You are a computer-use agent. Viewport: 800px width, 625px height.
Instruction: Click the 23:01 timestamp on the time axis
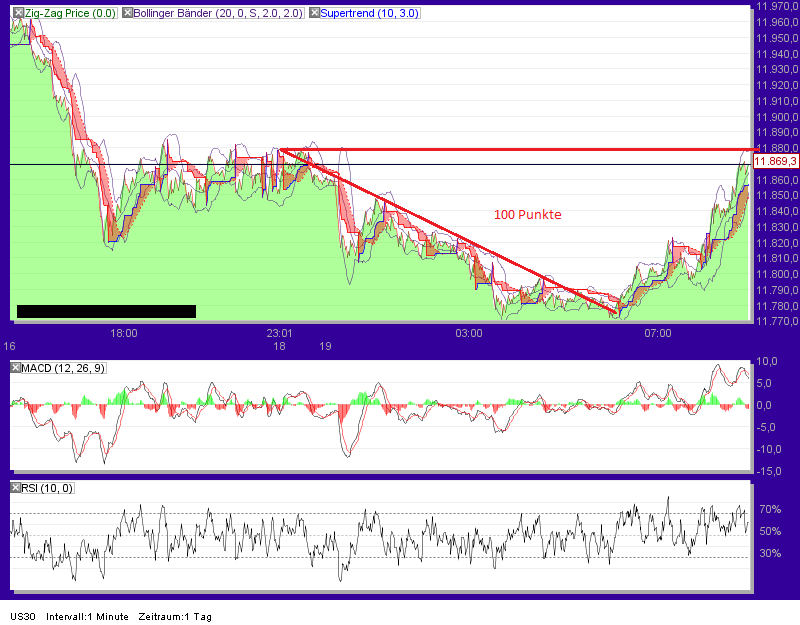coord(281,333)
